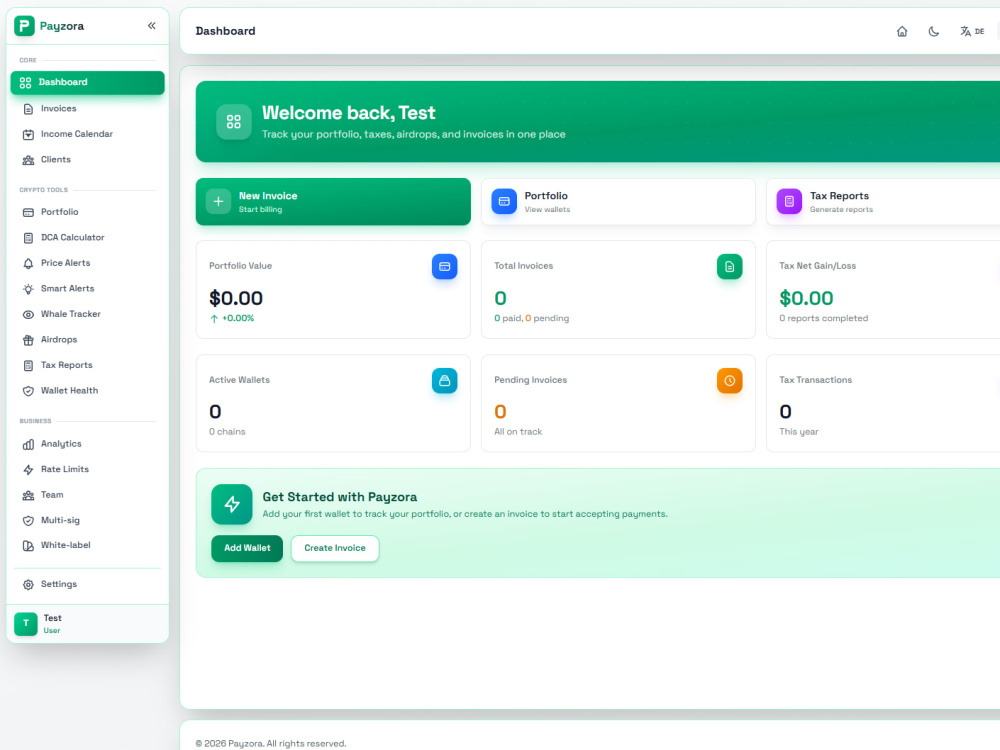The width and height of the screenshot is (1000, 750).
Task: Click the $0.00 Portfolio Value amount
Action: pyautogui.click(x=236, y=298)
